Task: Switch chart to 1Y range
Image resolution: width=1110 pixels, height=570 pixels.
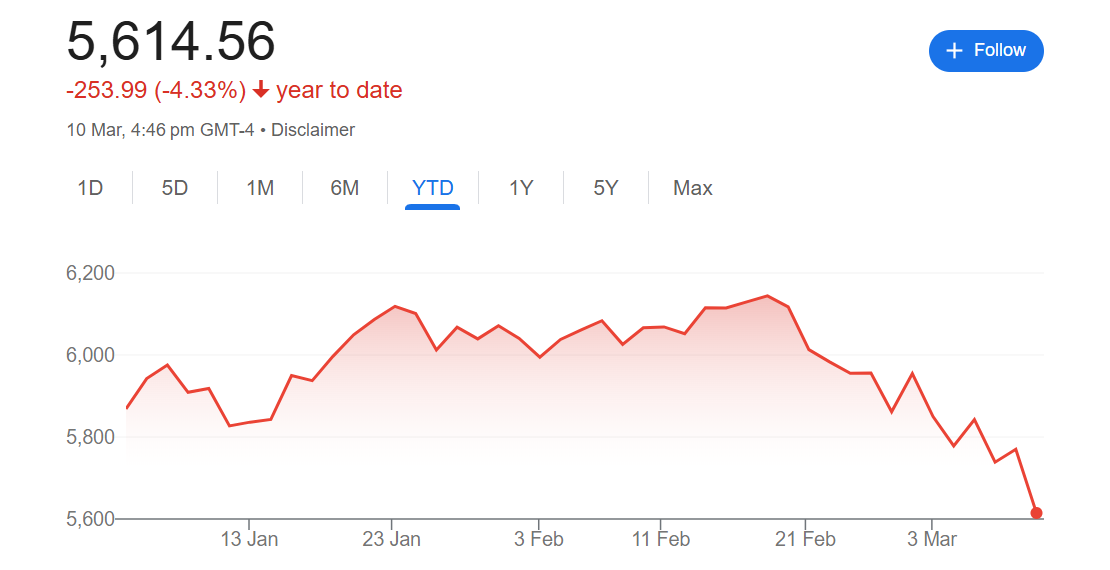Action: point(521,188)
